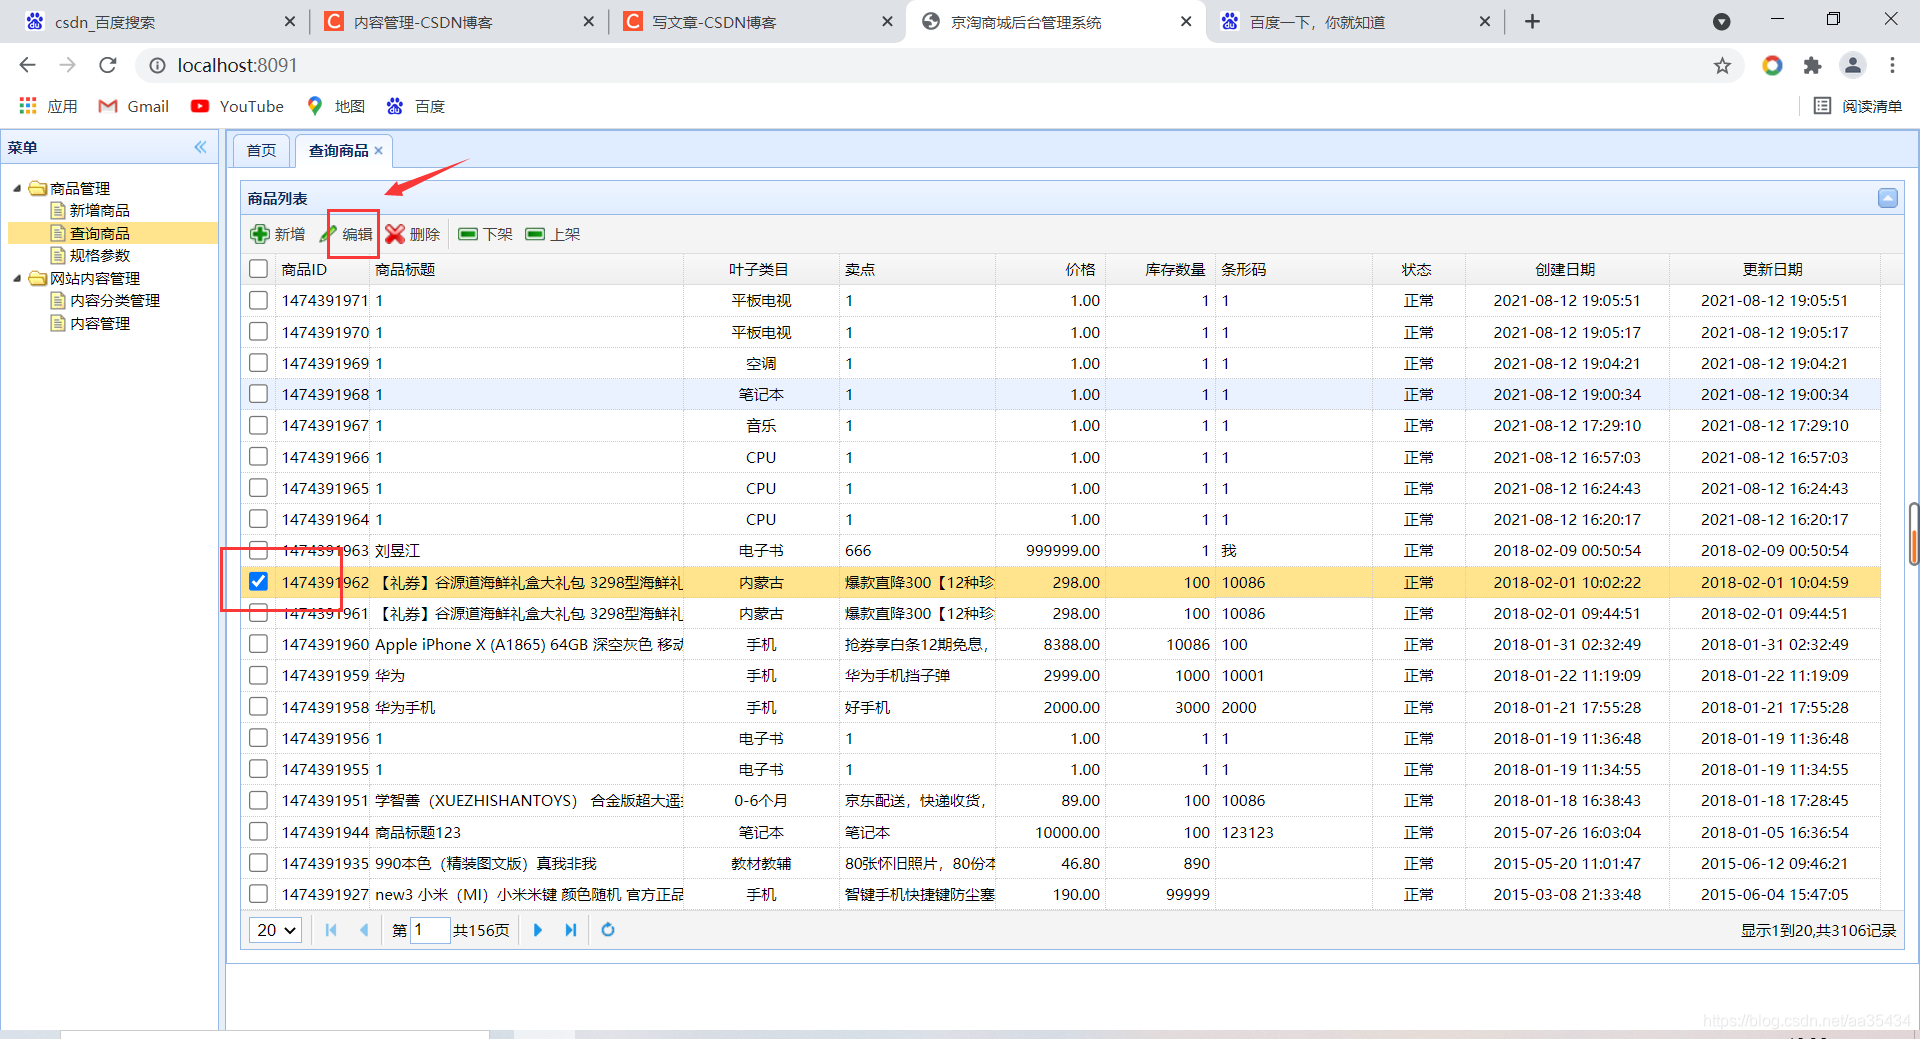Screen dimensions: 1920x1039
Task: Open the Chrome profile avatar
Action: point(1853,65)
